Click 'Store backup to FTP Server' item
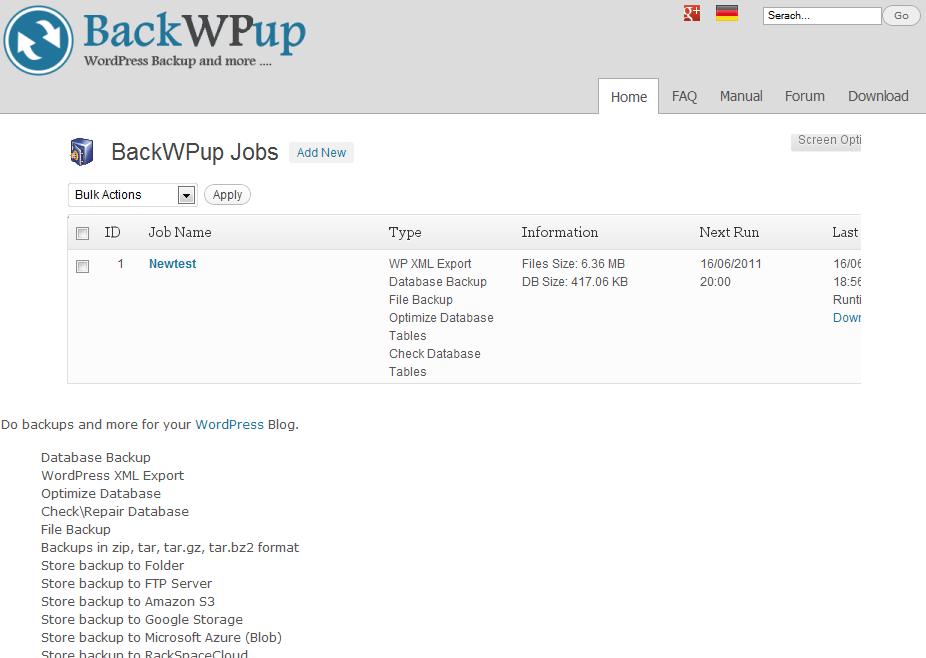 tap(126, 584)
